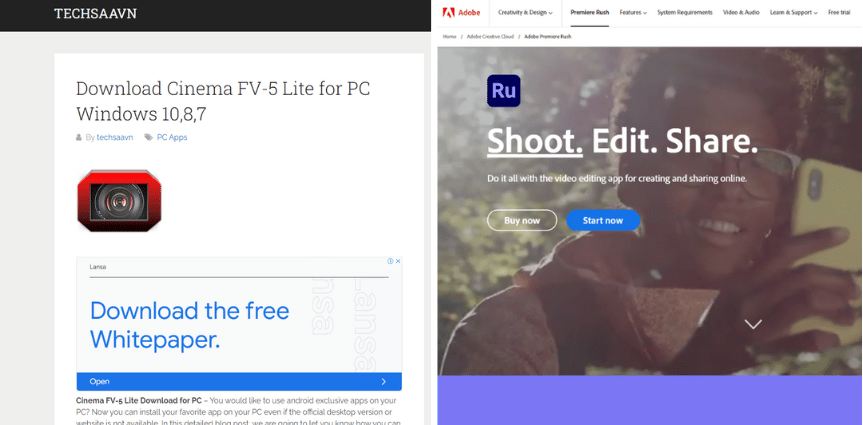
Task: Click the down chevron on hero image
Action: [753, 324]
